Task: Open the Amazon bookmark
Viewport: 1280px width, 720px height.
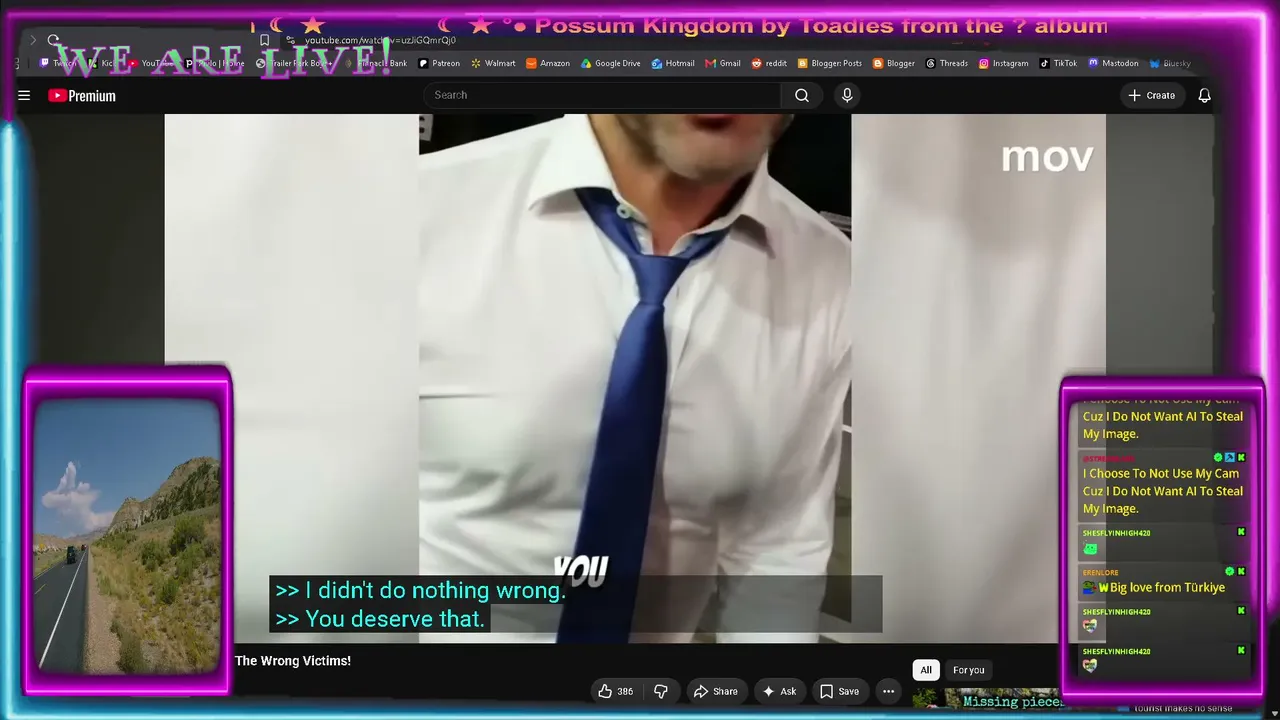Action: [548, 63]
